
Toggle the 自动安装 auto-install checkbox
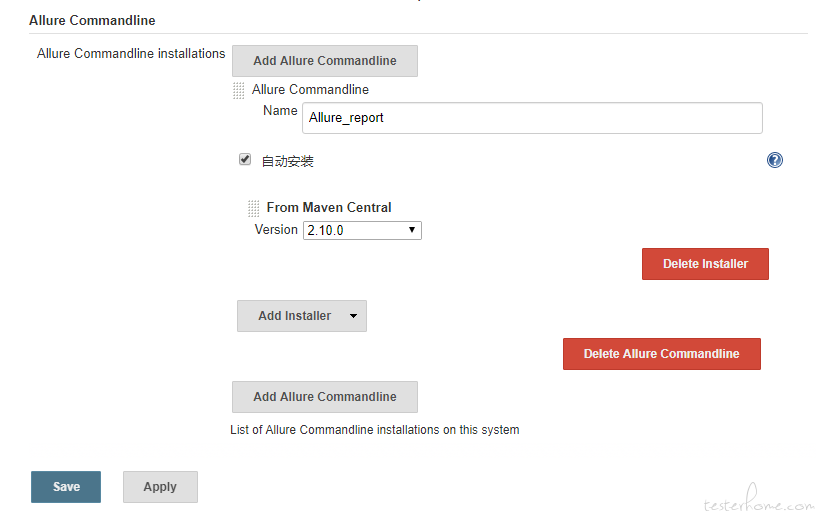click(245, 159)
